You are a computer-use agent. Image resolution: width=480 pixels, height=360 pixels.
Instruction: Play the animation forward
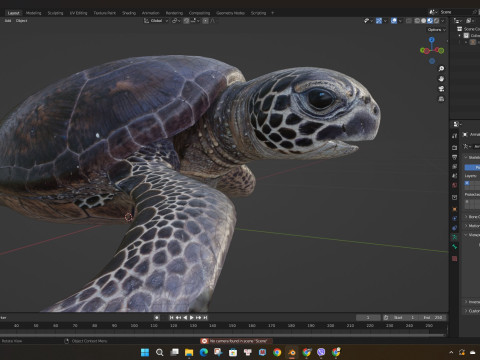click(x=192, y=317)
